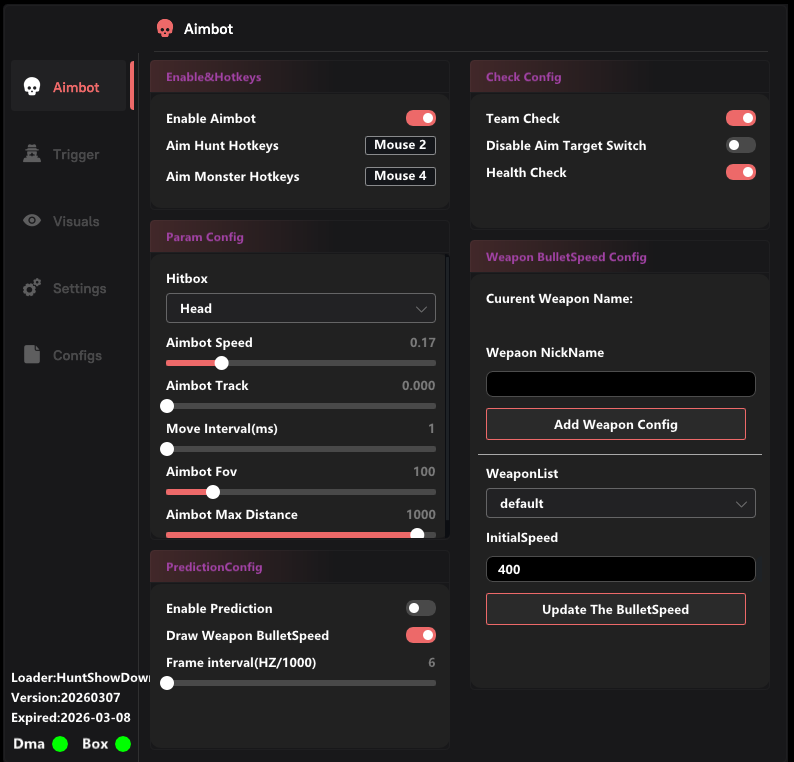
Task: Click the Visuals eye icon
Action: (32, 221)
